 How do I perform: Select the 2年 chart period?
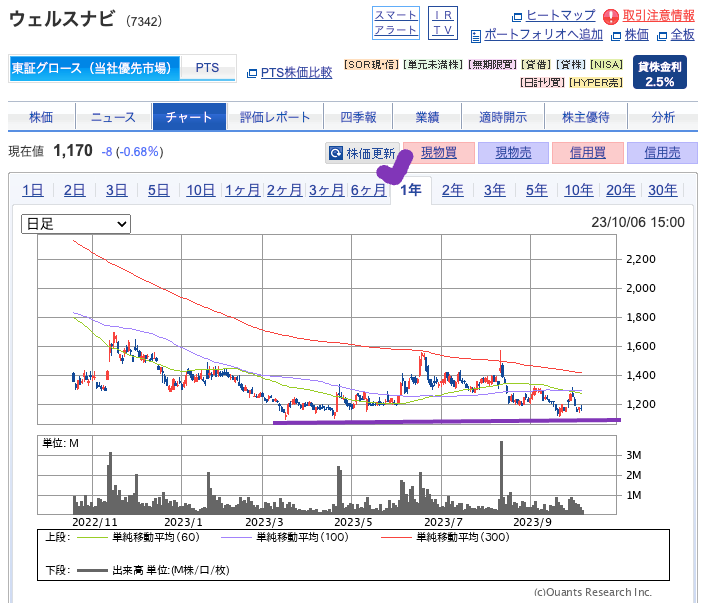click(453, 190)
